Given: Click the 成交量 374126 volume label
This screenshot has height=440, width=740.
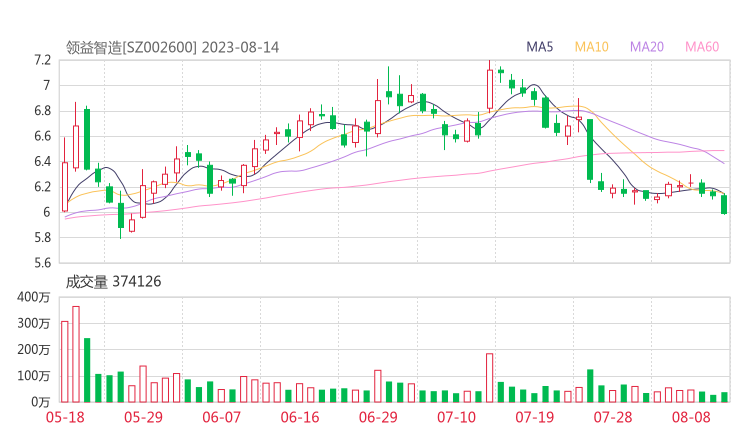Looking at the screenshot, I should click(x=113, y=282).
